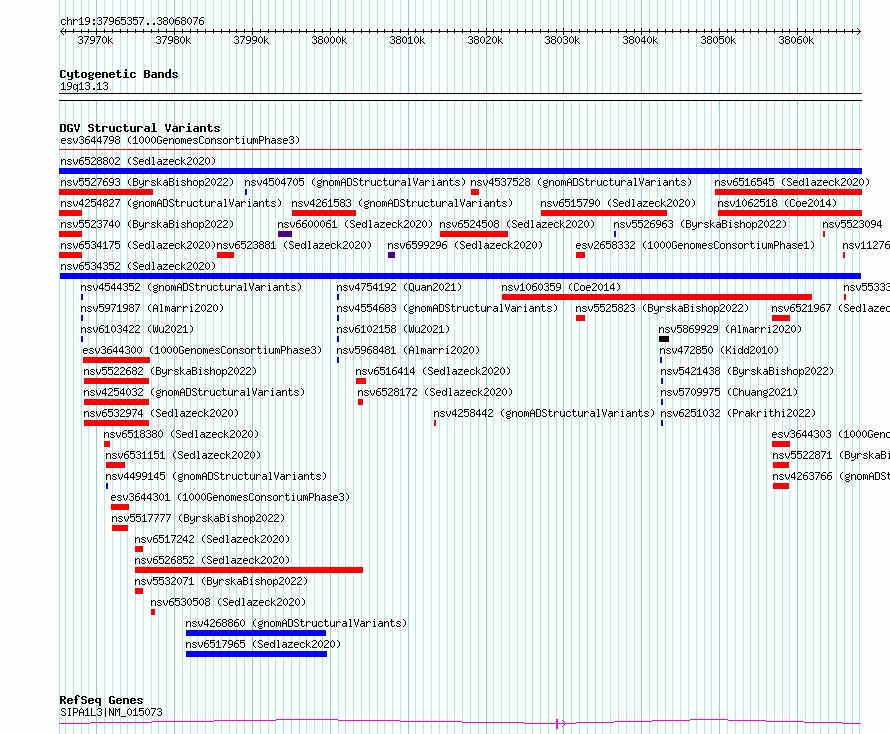Screen dimensions: 890x734
Task: Click nsv4254032 gnomAD variant label
Action: (194, 392)
